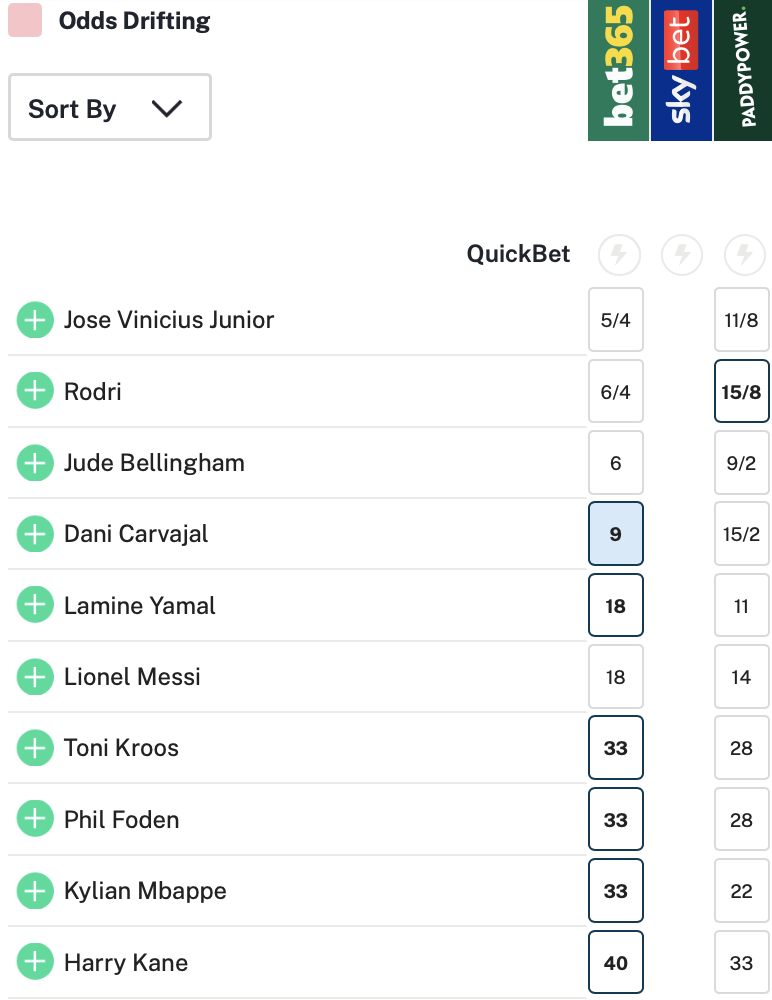Click the Odds Drifting pink color swatch

[25, 21]
